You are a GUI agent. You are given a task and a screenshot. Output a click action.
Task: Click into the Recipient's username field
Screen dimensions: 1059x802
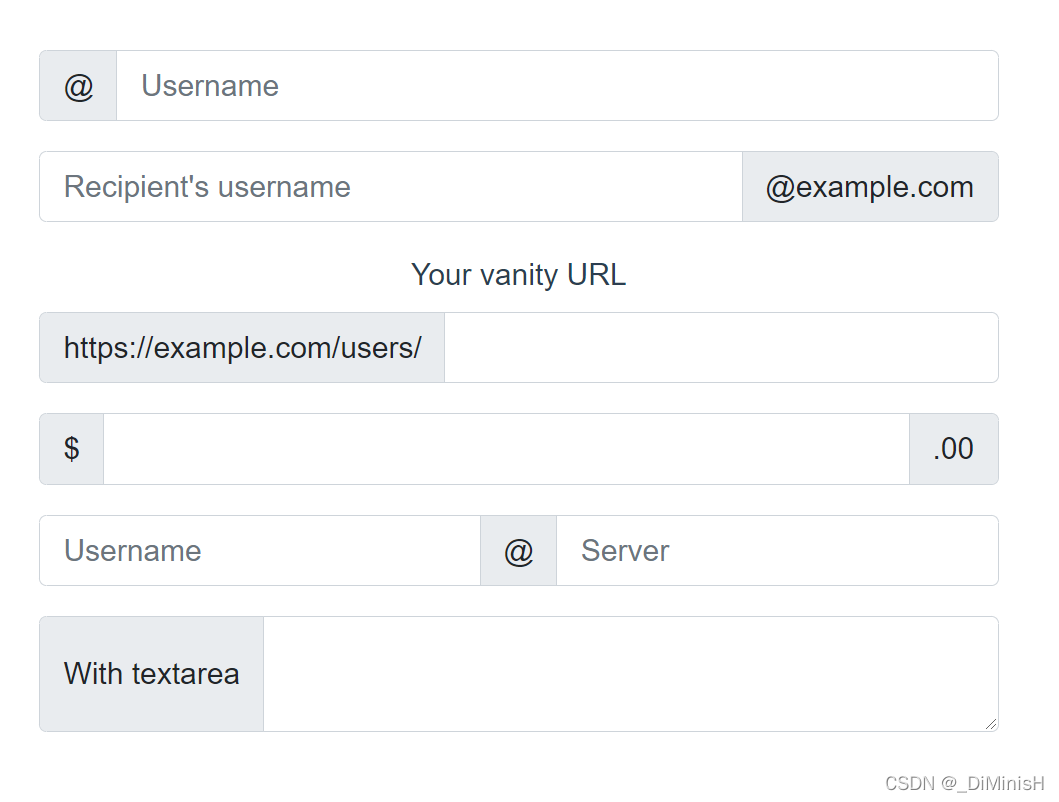click(390, 187)
